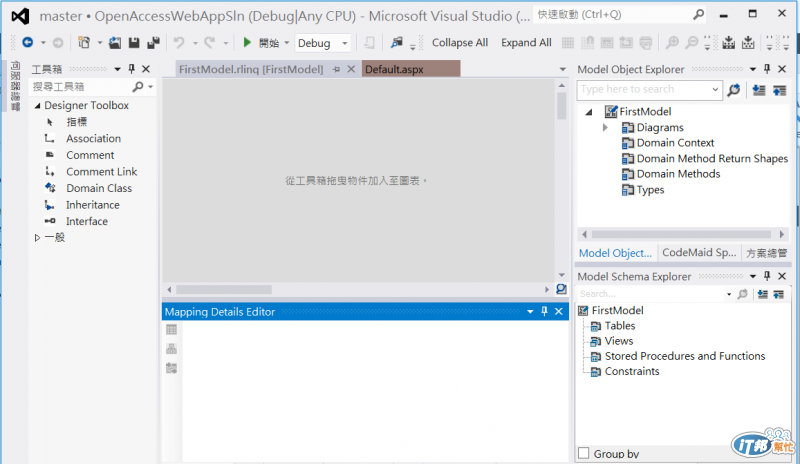Close the FirstModel.rlinq tab
This screenshot has height=464, width=800.
[x=351, y=69]
